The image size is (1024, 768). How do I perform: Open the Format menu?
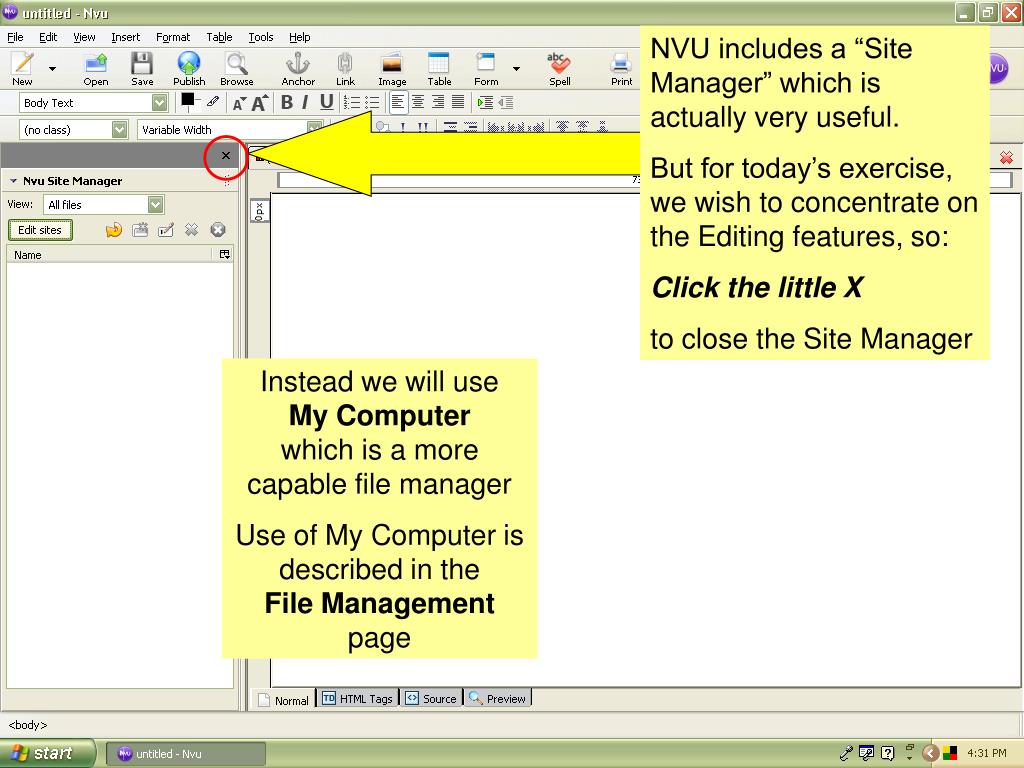click(x=173, y=37)
